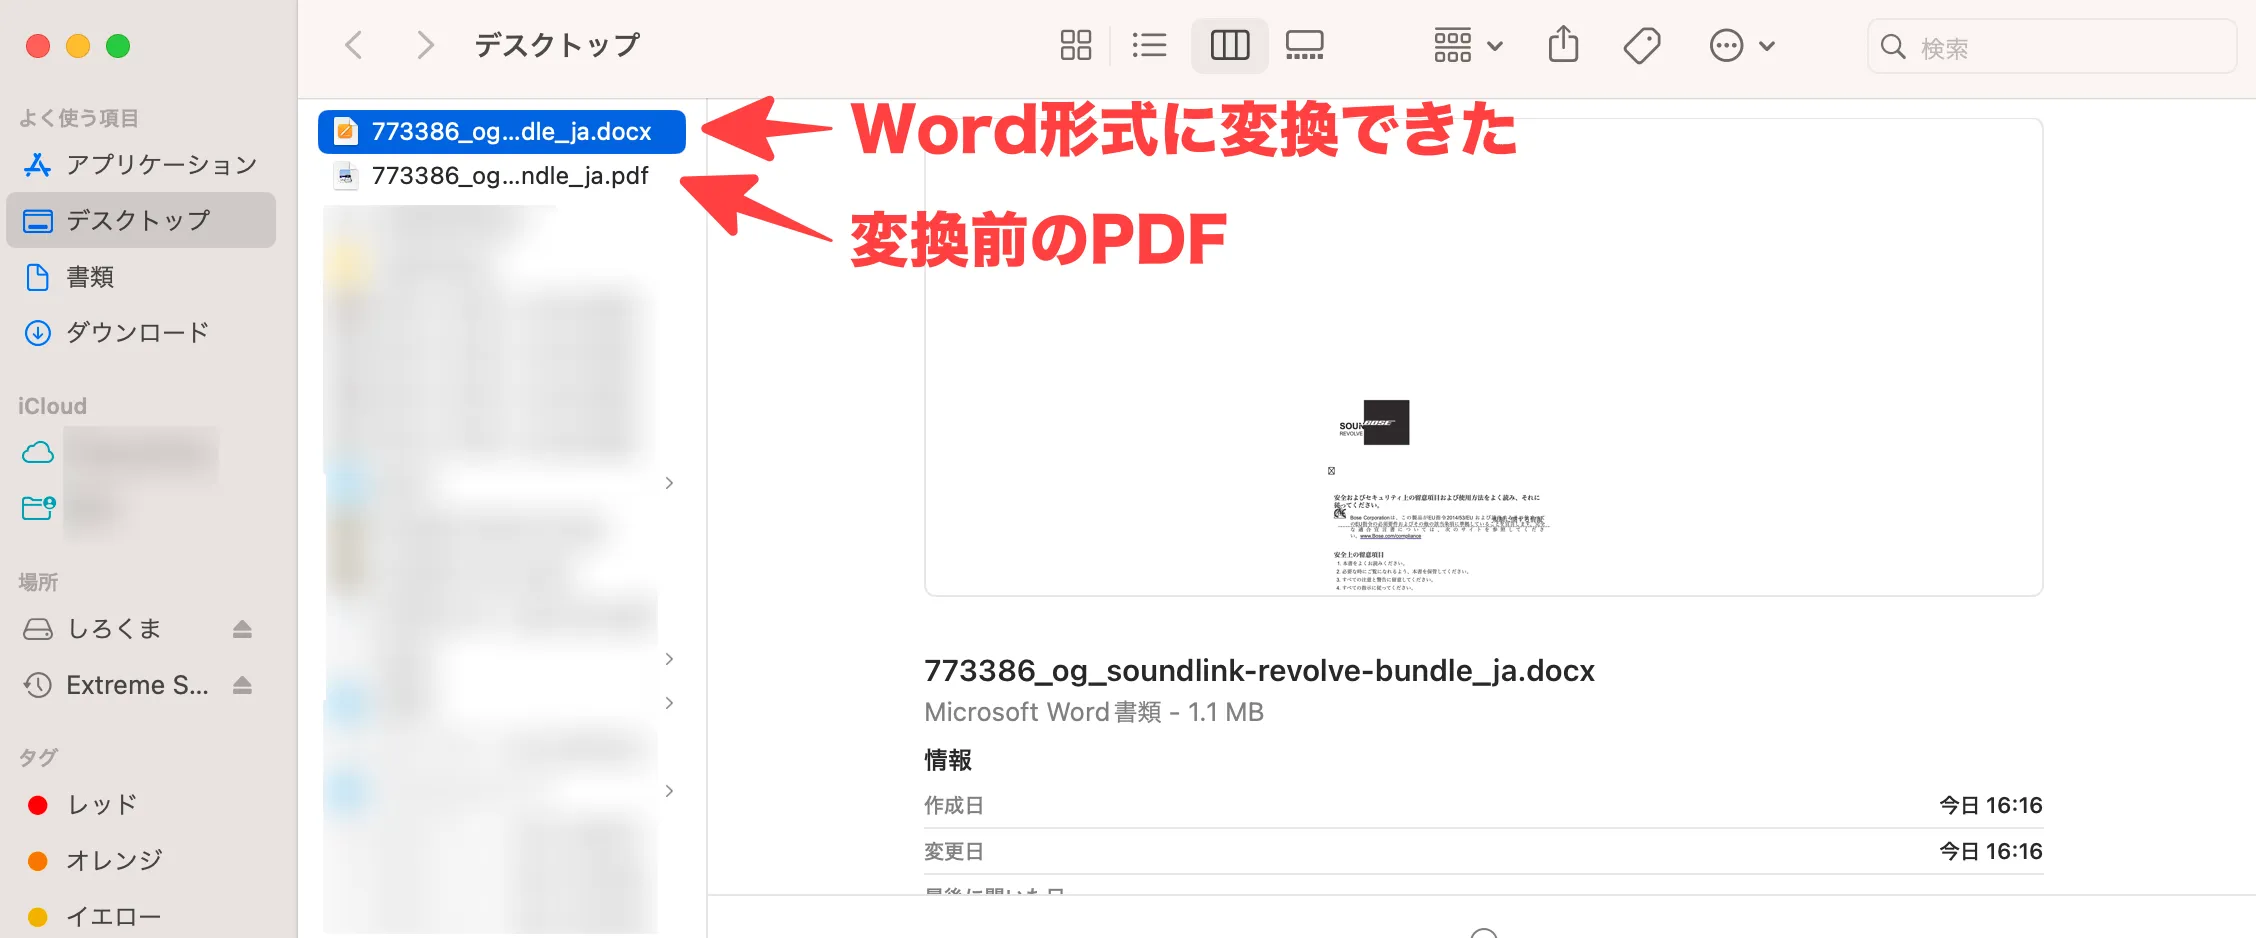This screenshot has height=938, width=2256.
Task: Click the よく使う項目 sidebar header
Action: coord(79,118)
